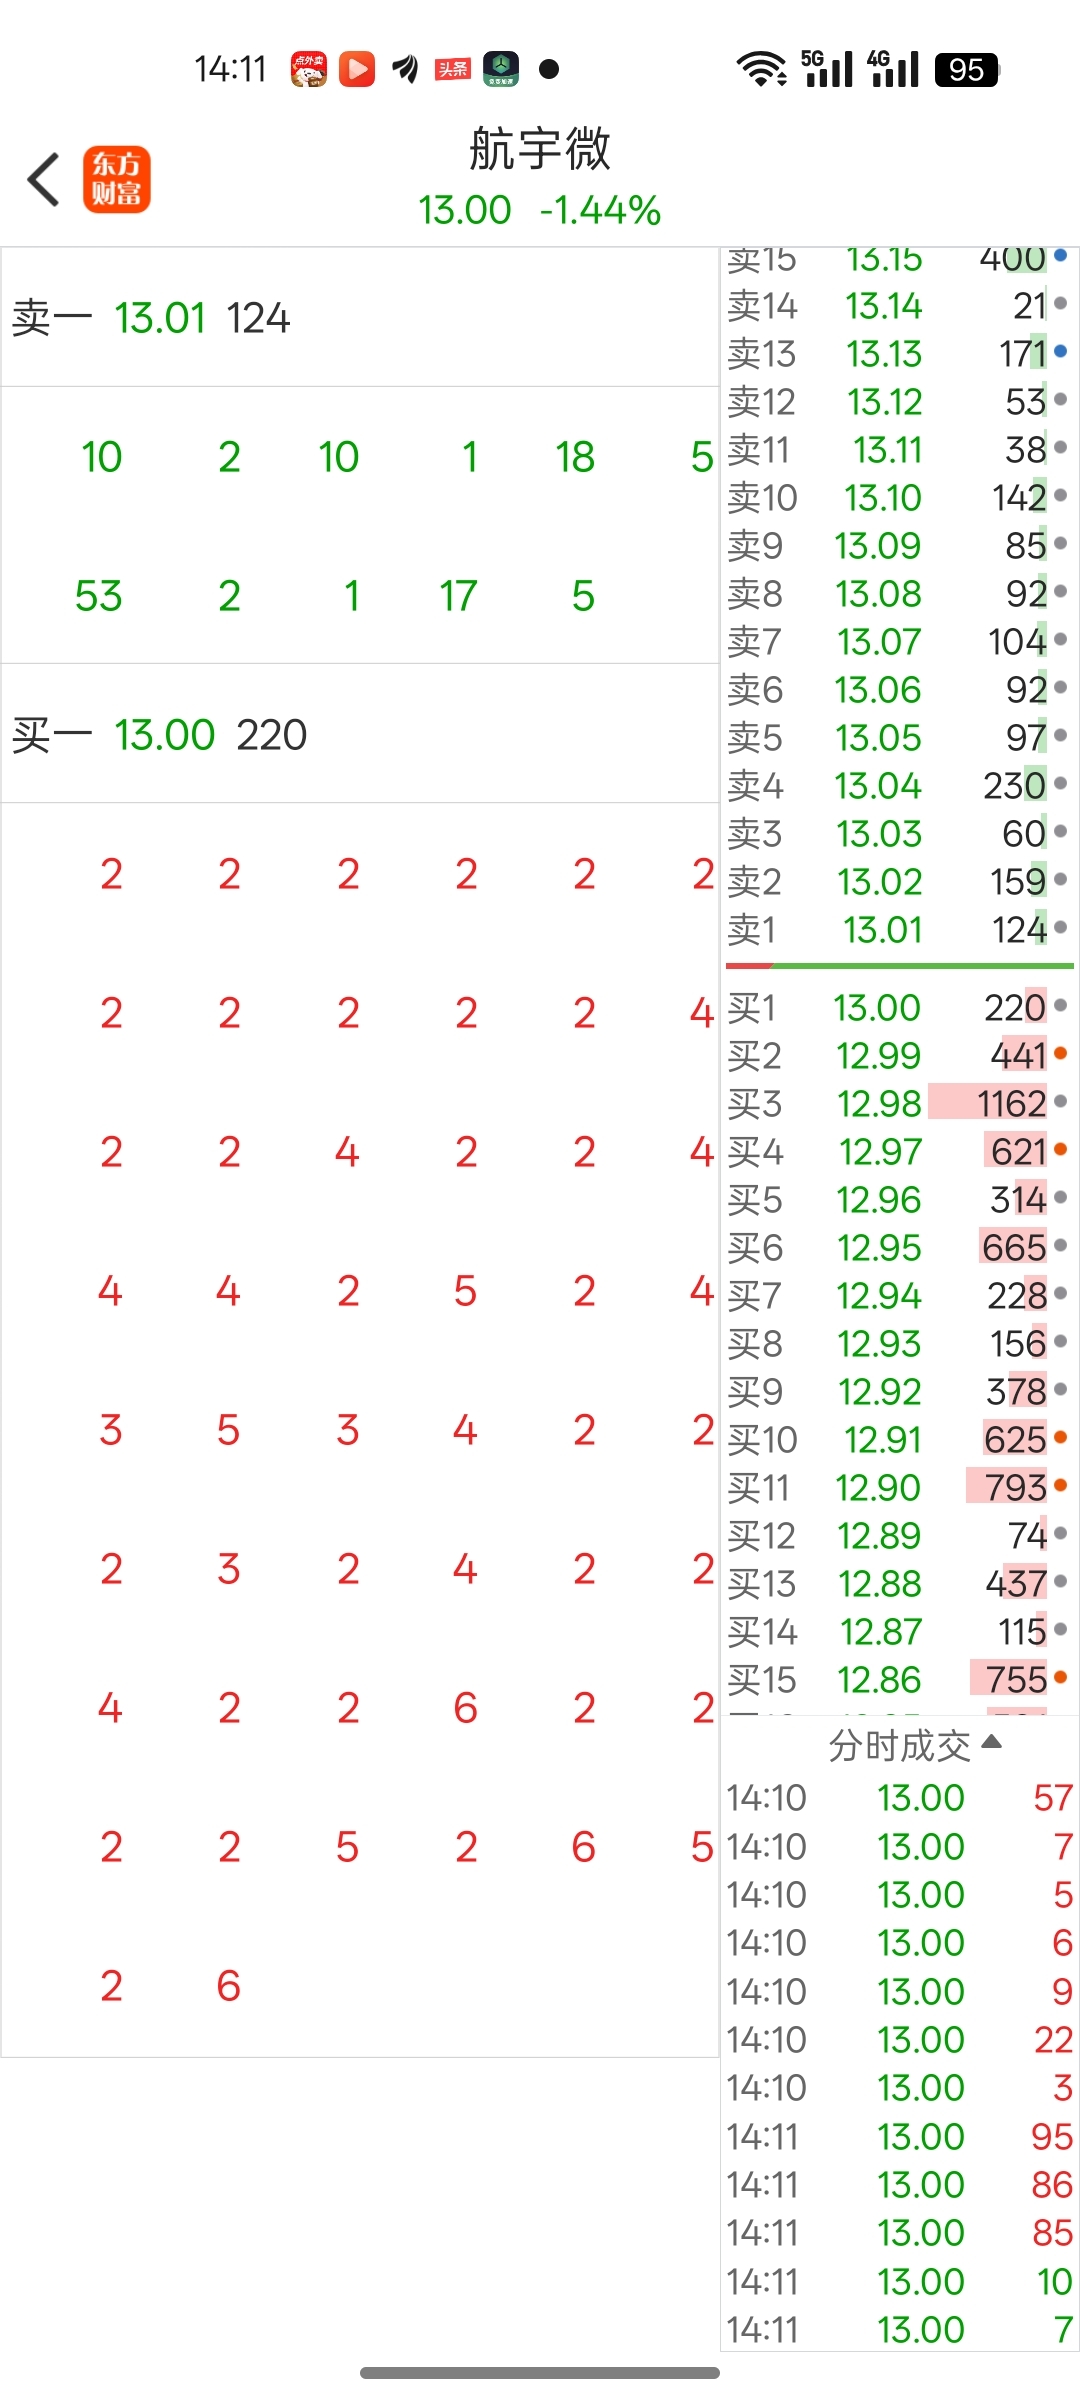Select the 卖4 13.04 order row
Viewport: 1080px width, 2400px height.
pyautogui.click(x=898, y=786)
